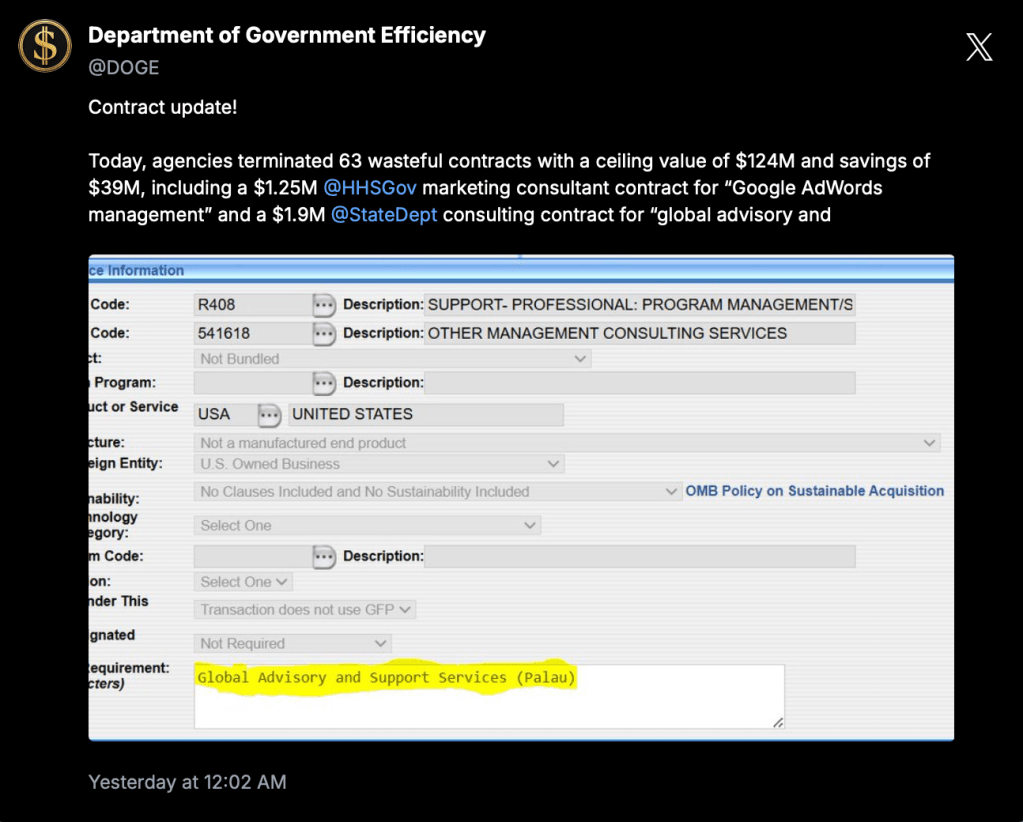The width and height of the screenshot is (1023, 822).
Task: Open the @HHSGov mention link
Action: pos(370,188)
